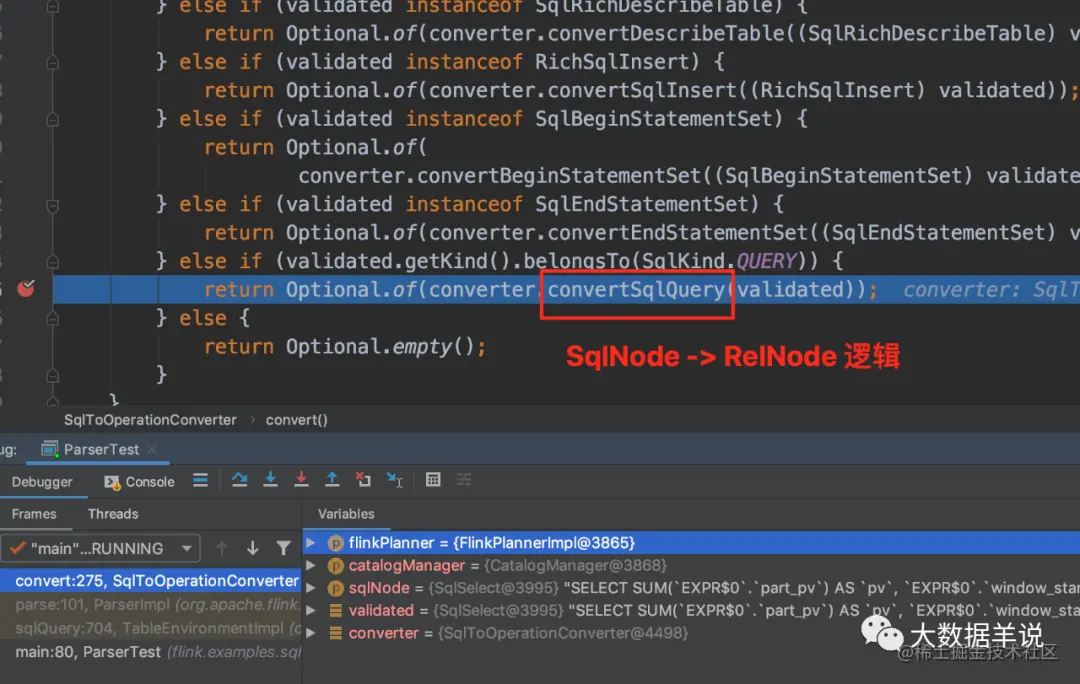This screenshot has width=1080, height=684.
Task: Collapse fold marker at SqlEndStatementSet line
Action: tap(52, 205)
